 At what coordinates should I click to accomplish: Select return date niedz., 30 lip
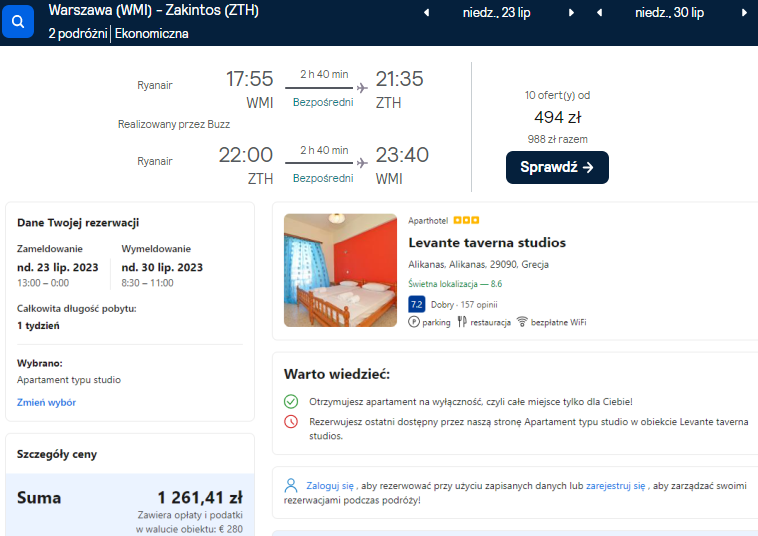coord(670,13)
